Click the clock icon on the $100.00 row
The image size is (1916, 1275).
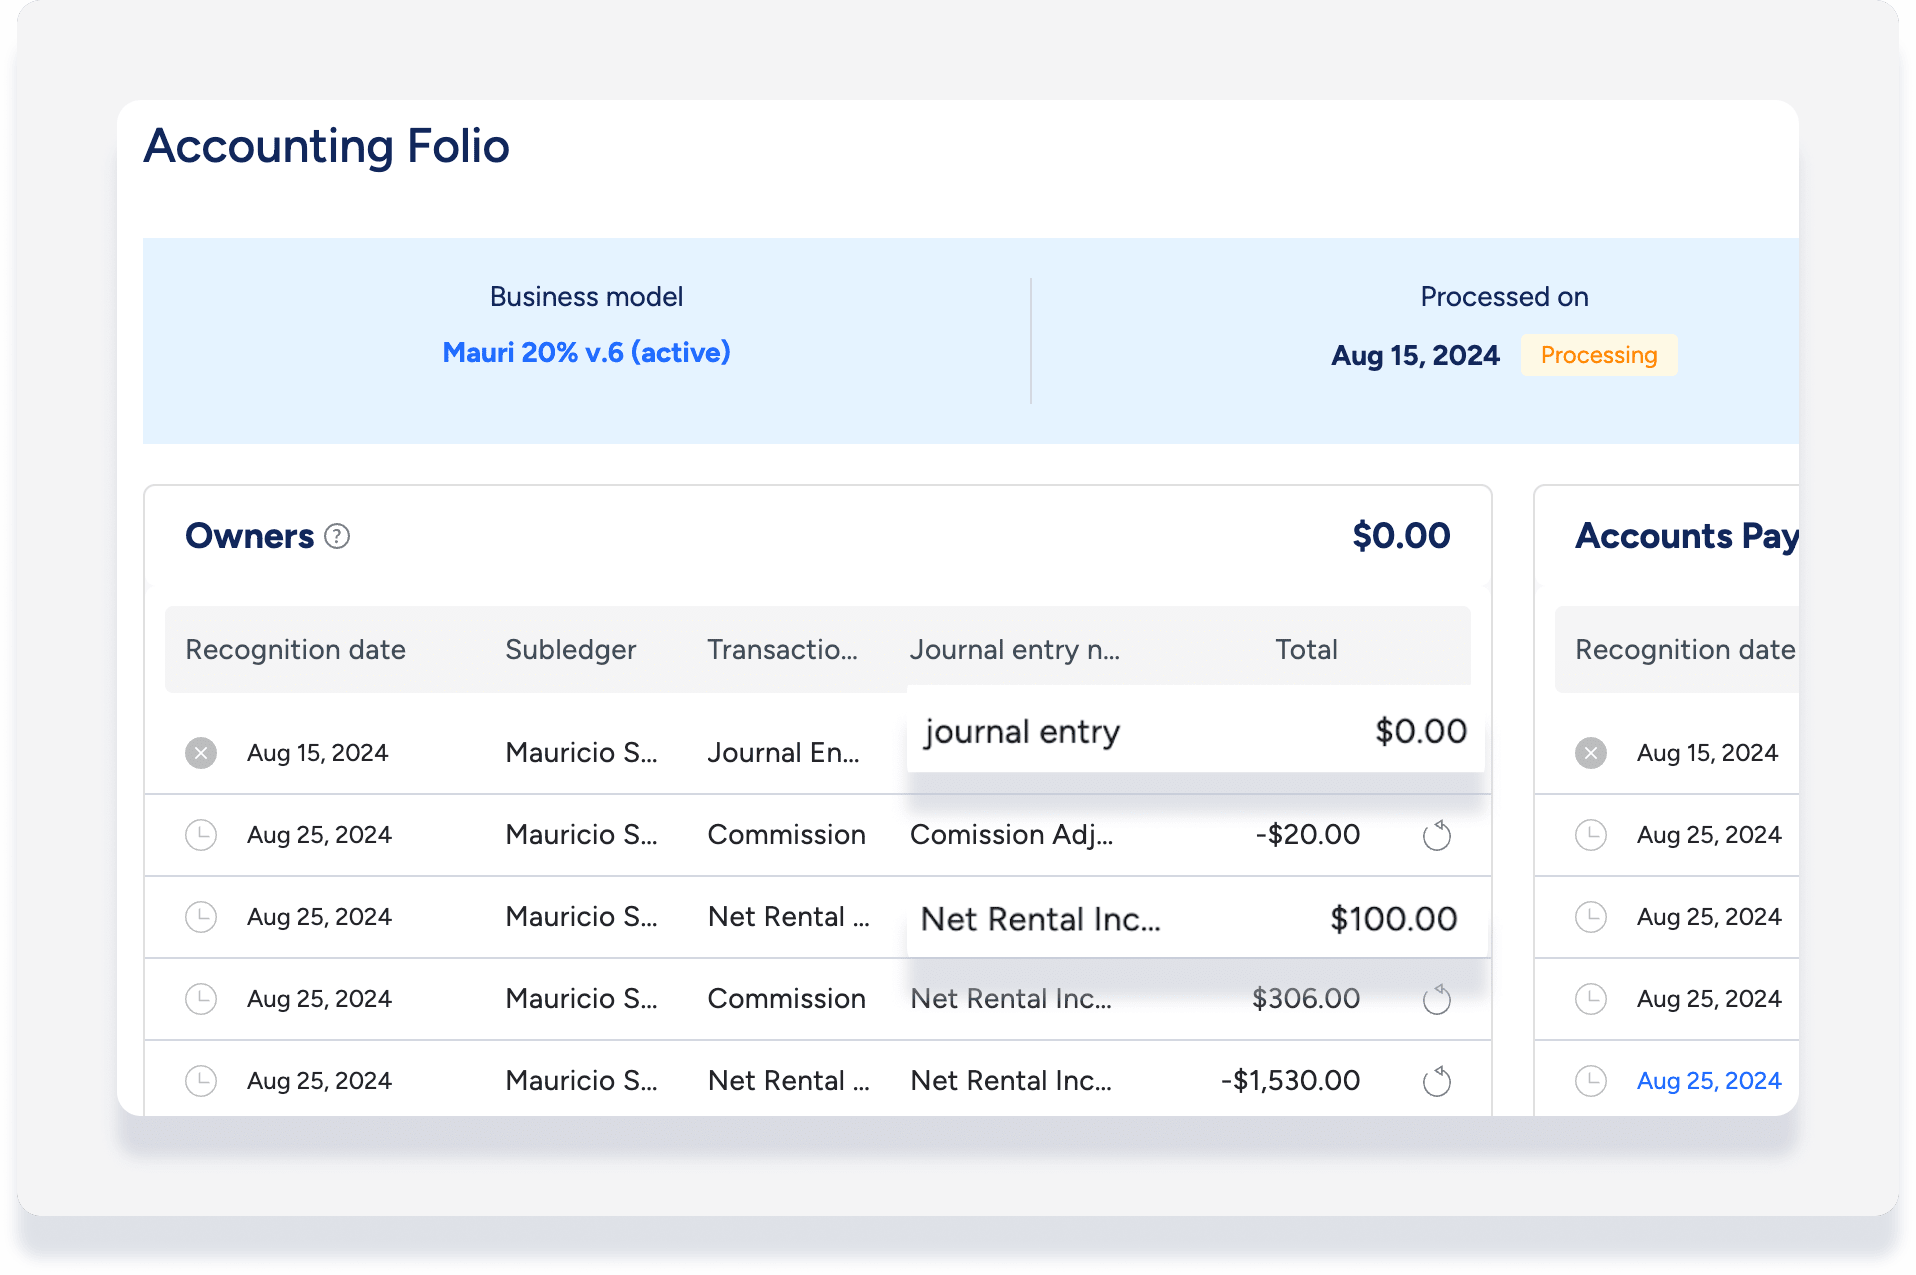tap(201, 917)
